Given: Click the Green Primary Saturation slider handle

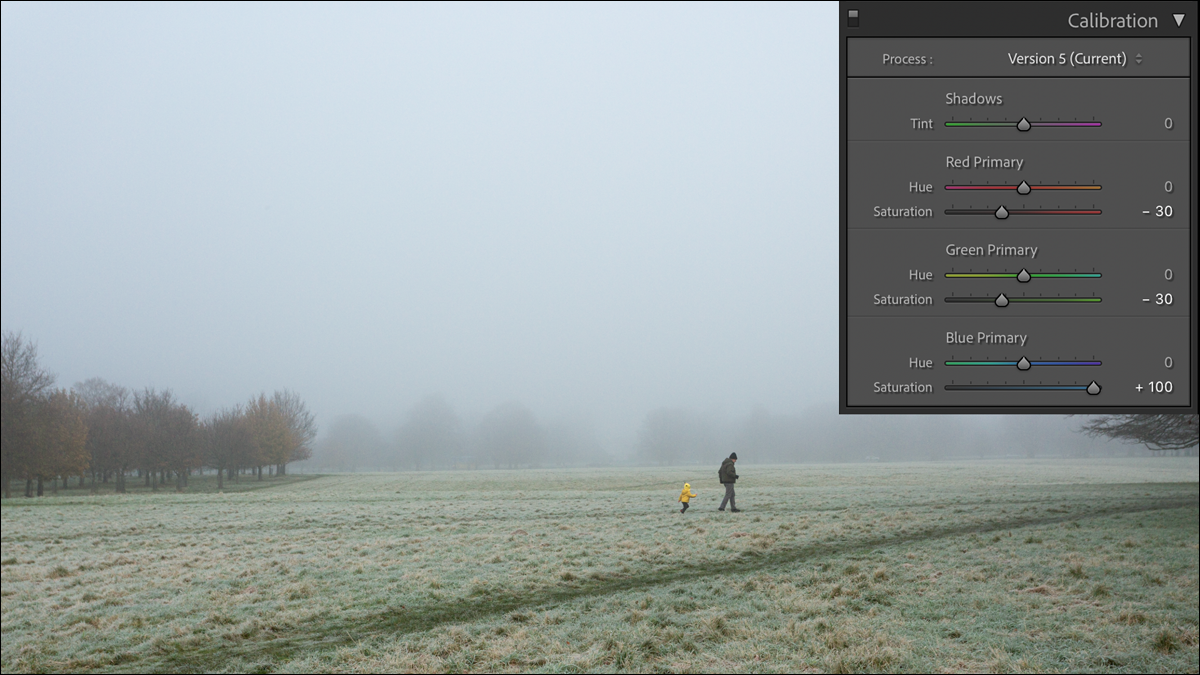Looking at the screenshot, I should 1001,300.
